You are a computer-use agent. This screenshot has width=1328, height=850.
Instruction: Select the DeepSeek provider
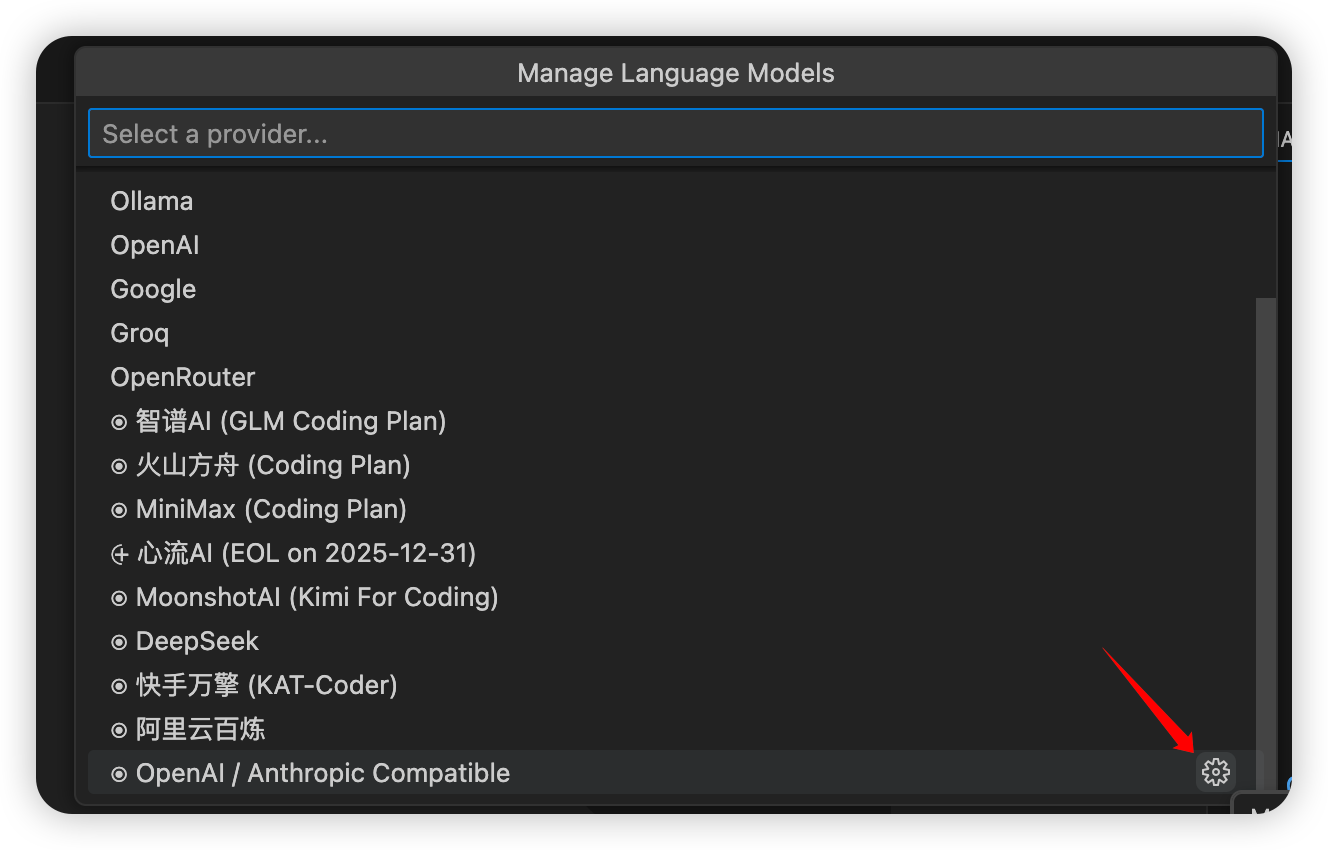[676, 641]
